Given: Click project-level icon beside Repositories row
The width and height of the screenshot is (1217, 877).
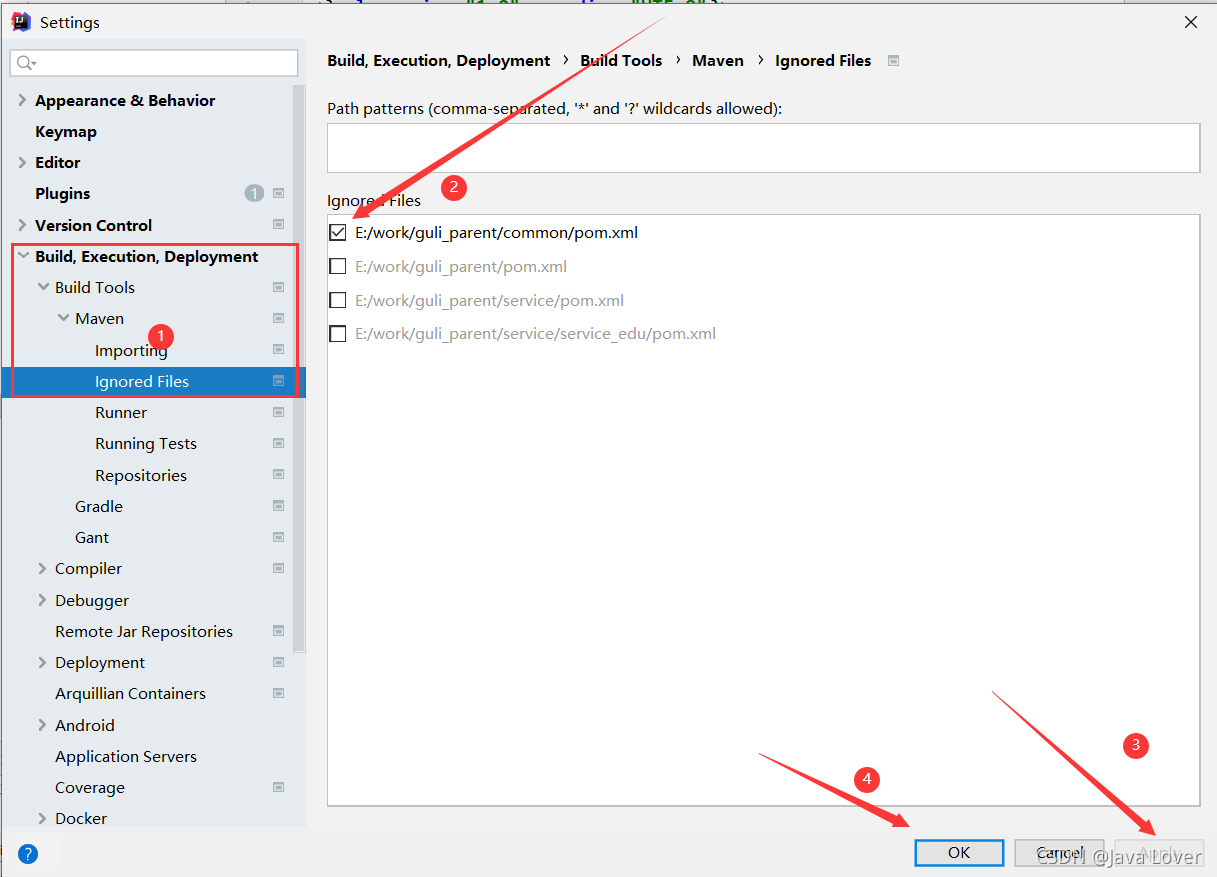Looking at the screenshot, I should 279,475.
